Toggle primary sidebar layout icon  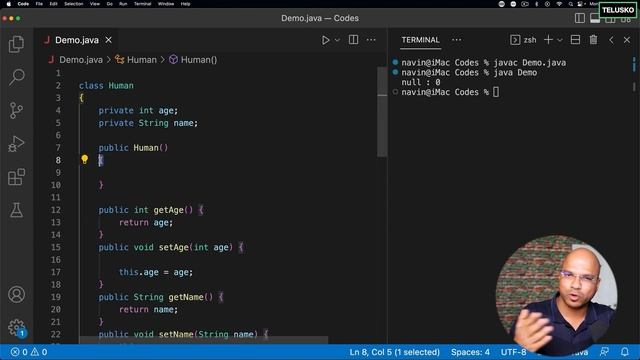coord(580,18)
